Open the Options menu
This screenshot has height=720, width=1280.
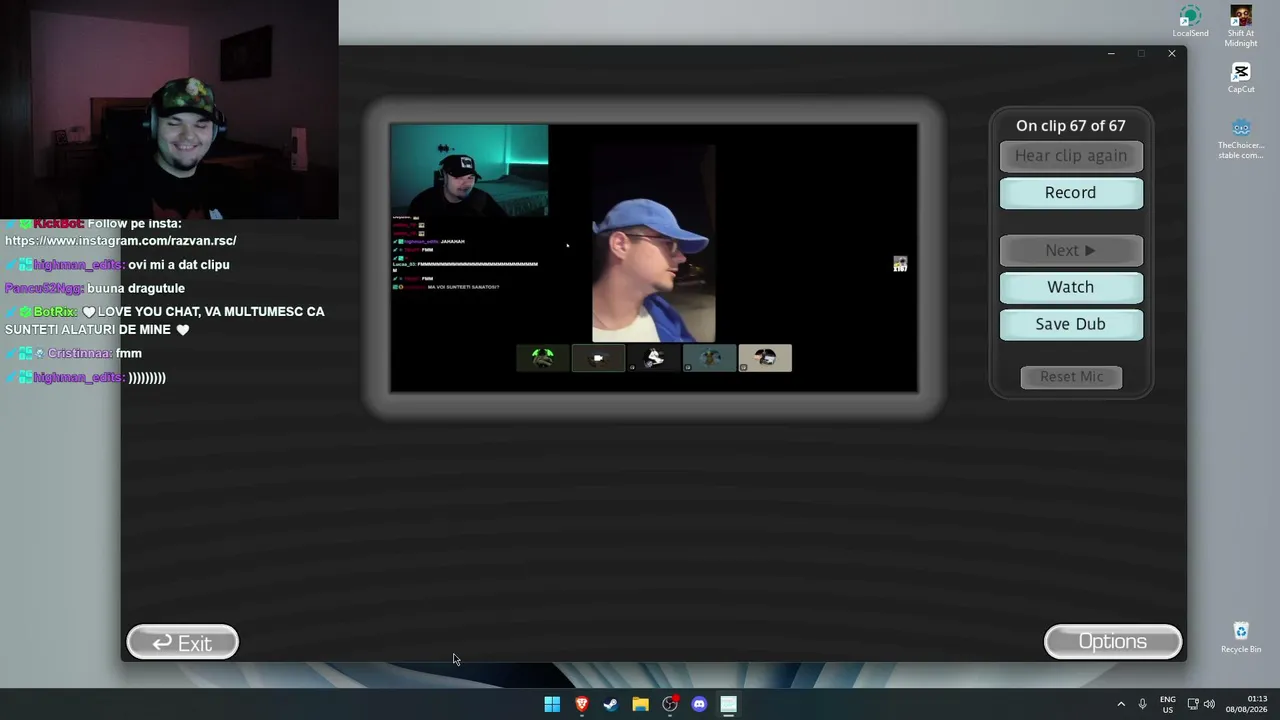[1113, 642]
